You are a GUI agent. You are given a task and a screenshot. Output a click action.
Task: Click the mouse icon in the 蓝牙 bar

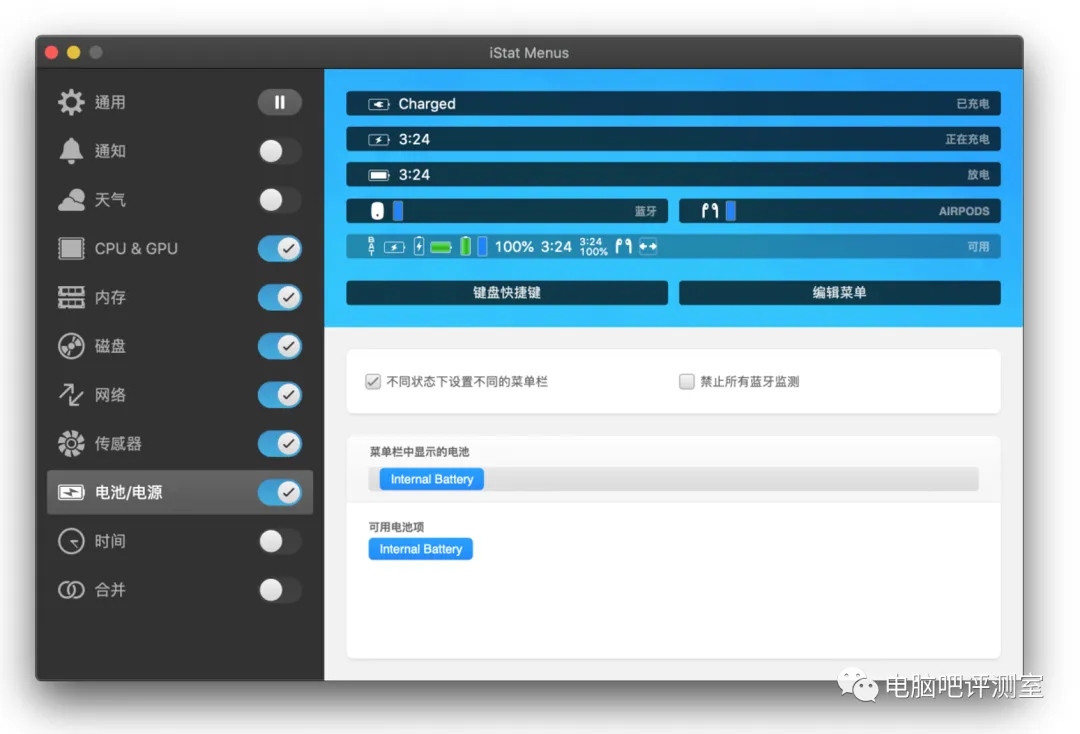tap(377, 211)
